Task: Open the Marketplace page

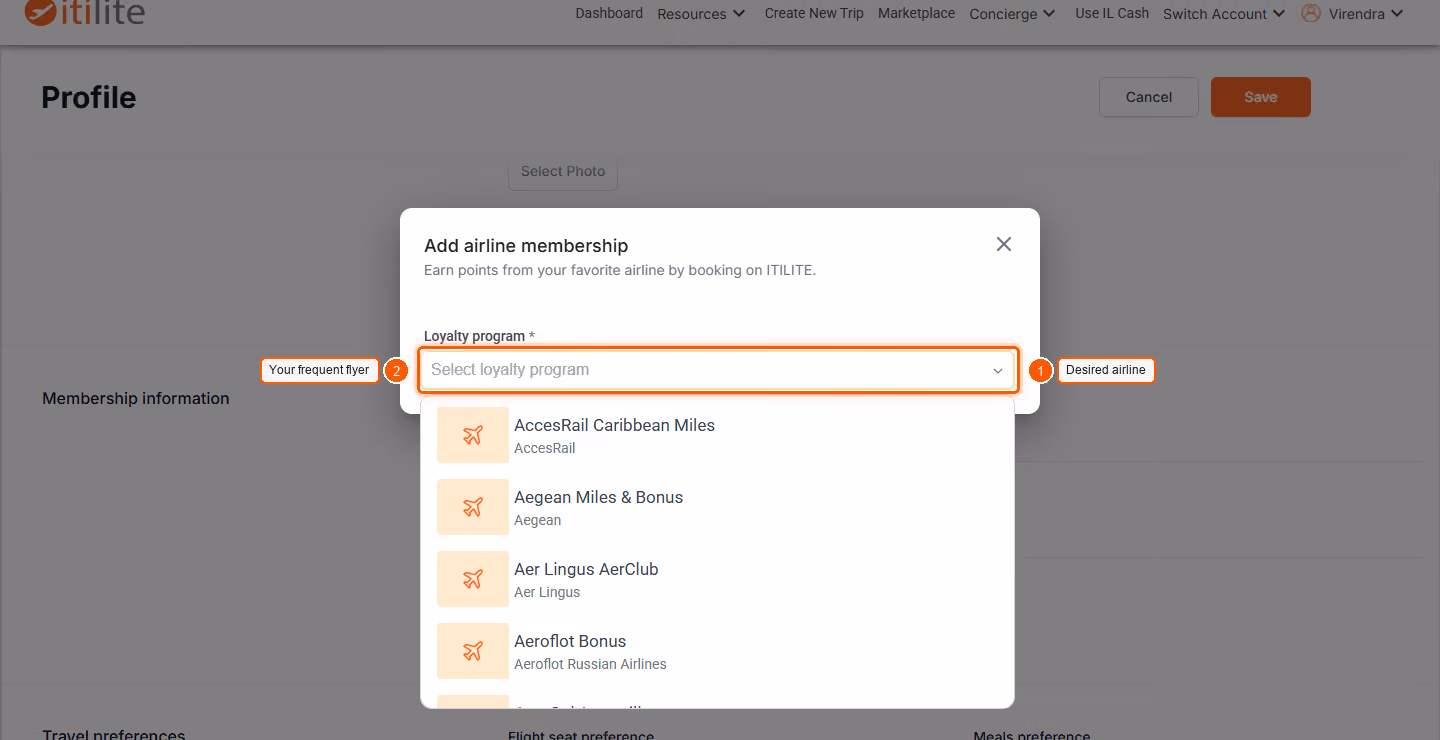Action: pyautogui.click(x=917, y=13)
